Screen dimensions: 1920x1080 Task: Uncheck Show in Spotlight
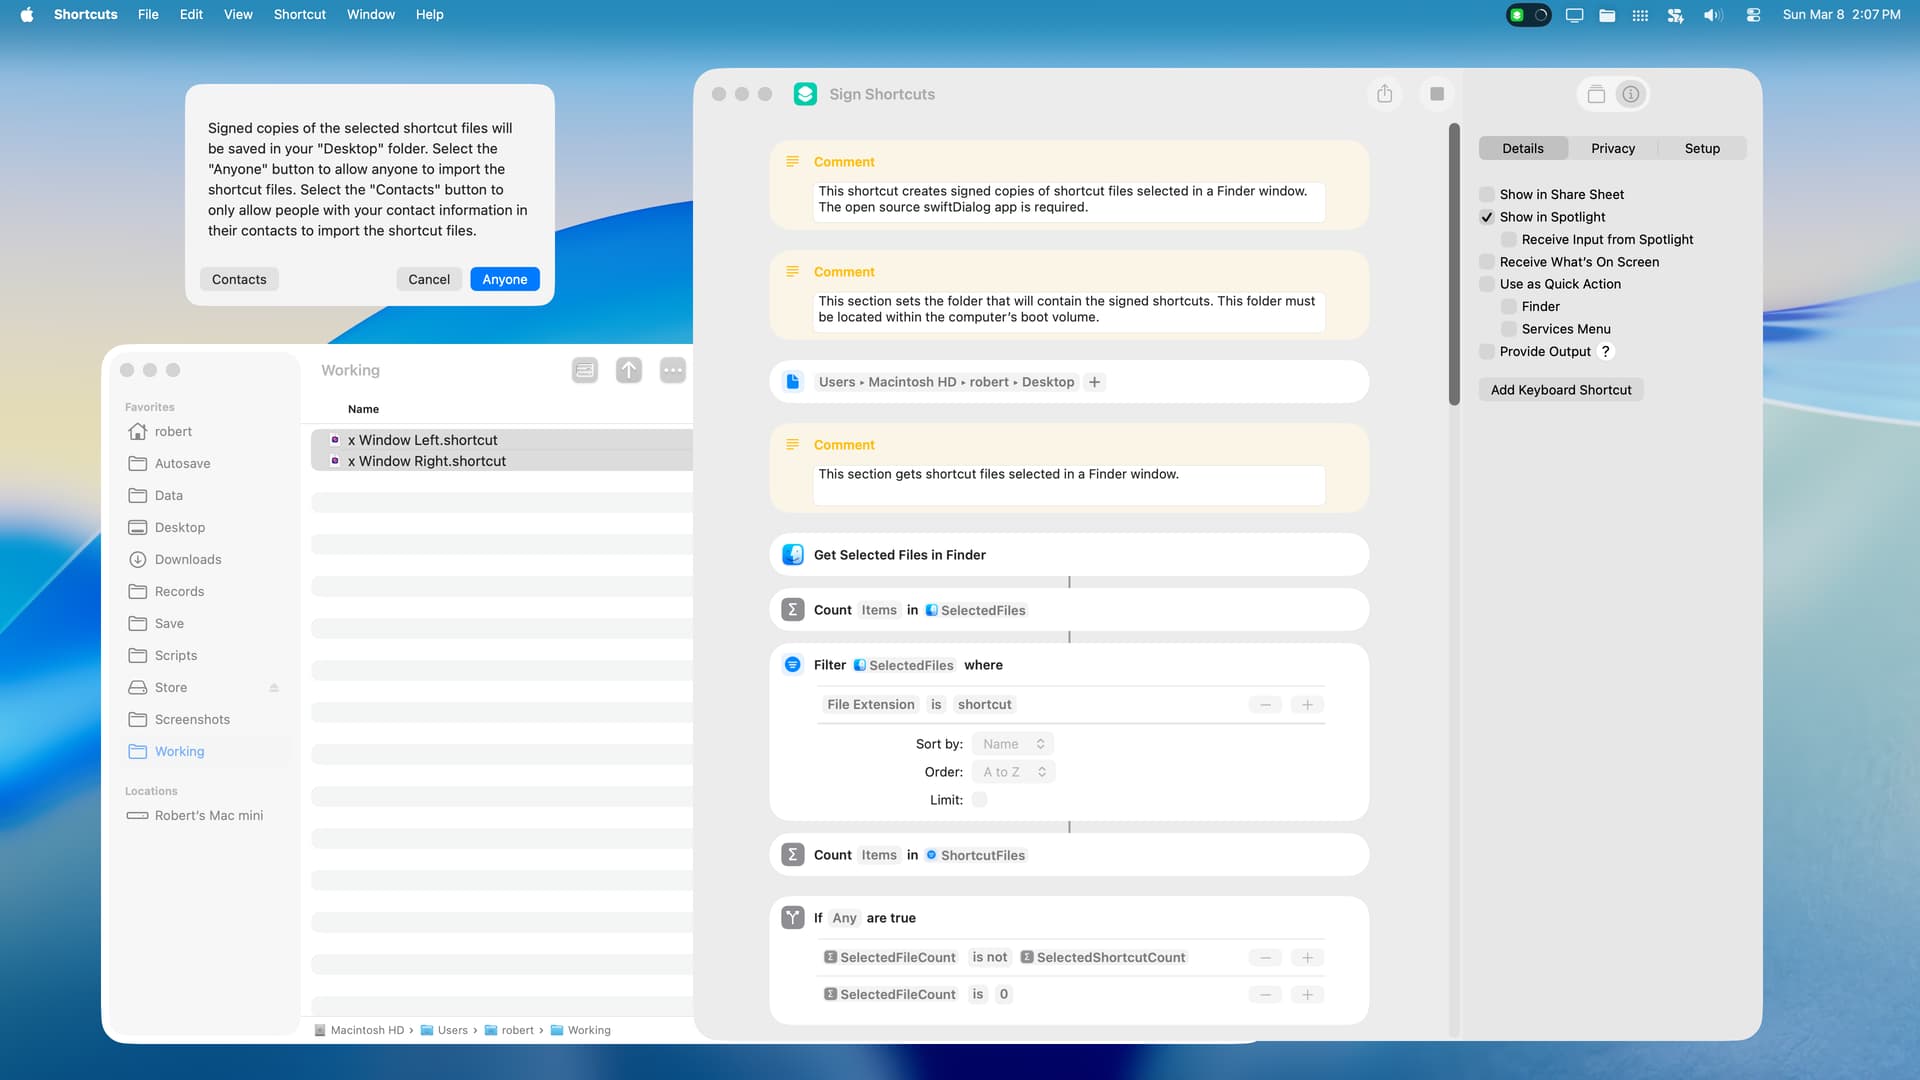tap(1487, 217)
